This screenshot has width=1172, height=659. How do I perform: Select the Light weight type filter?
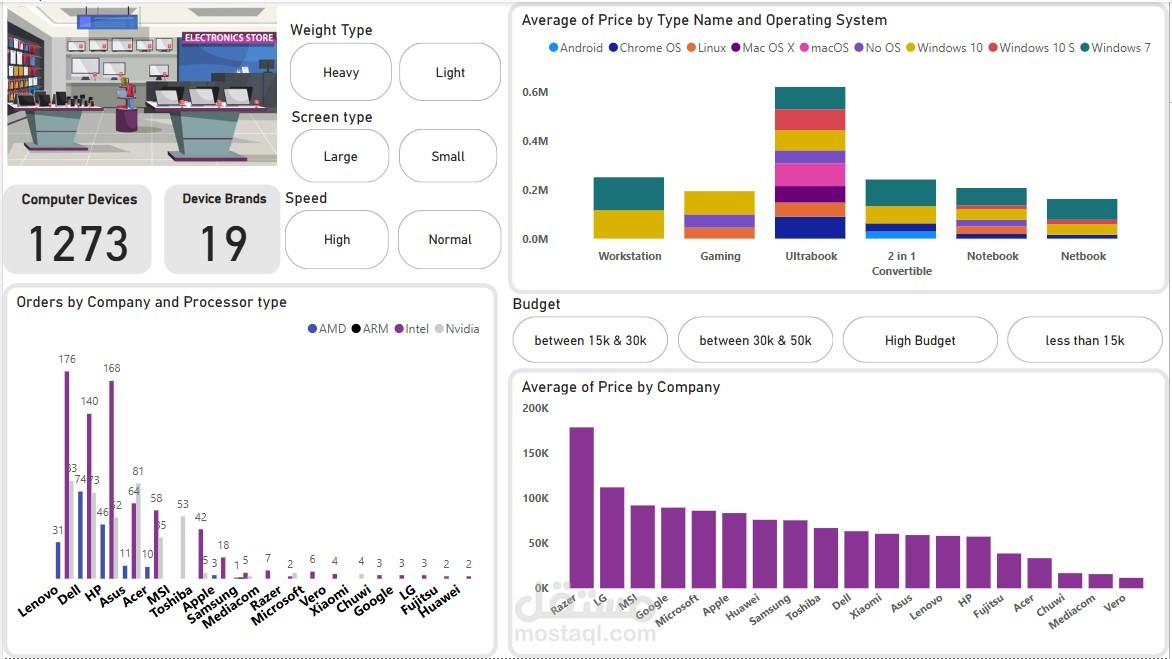tap(450, 72)
